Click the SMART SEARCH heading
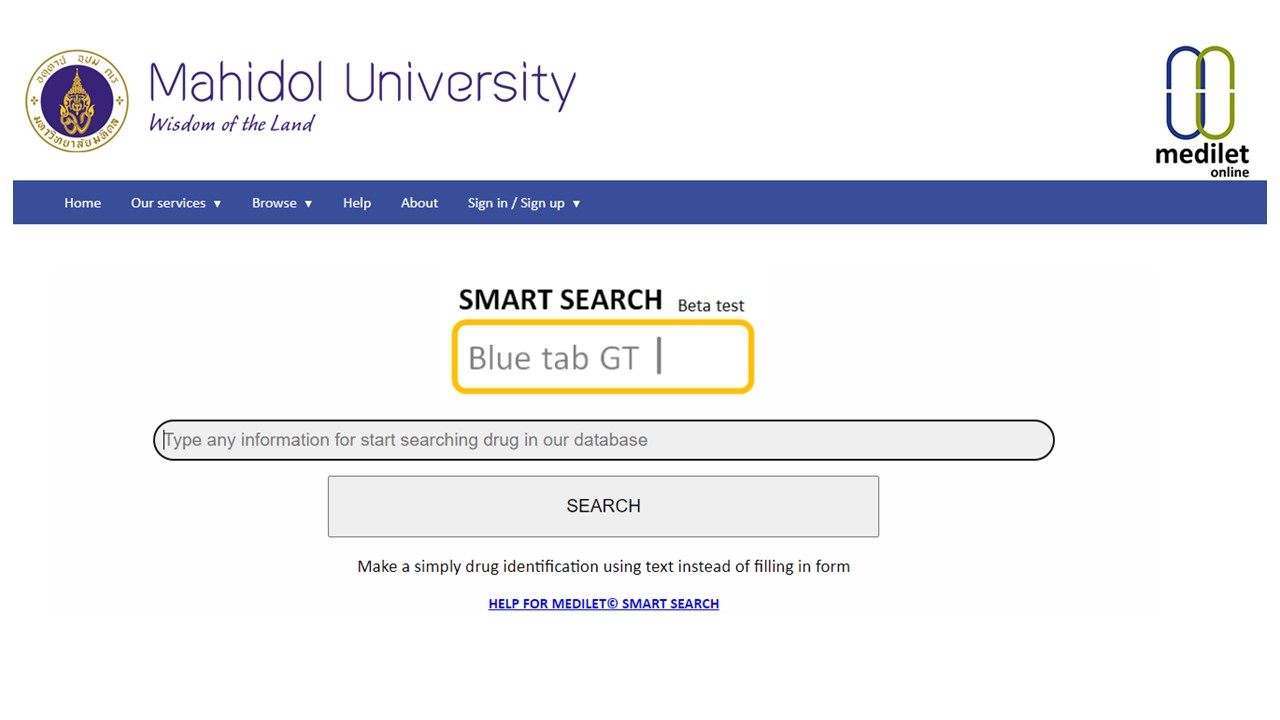1280x720 pixels. (560, 300)
